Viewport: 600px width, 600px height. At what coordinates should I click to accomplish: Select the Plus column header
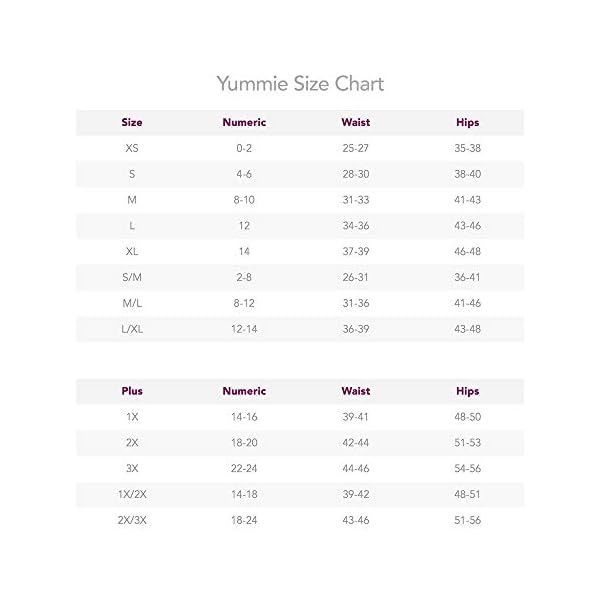click(132, 392)
